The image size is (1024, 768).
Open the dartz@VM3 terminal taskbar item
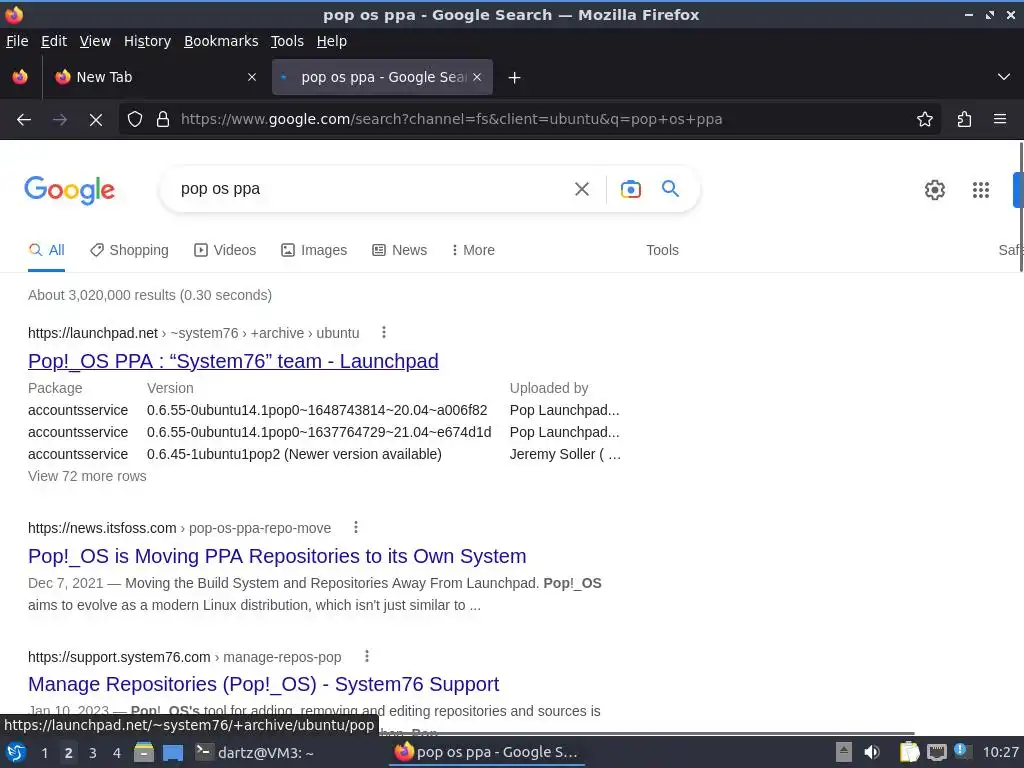pos(255,753)
